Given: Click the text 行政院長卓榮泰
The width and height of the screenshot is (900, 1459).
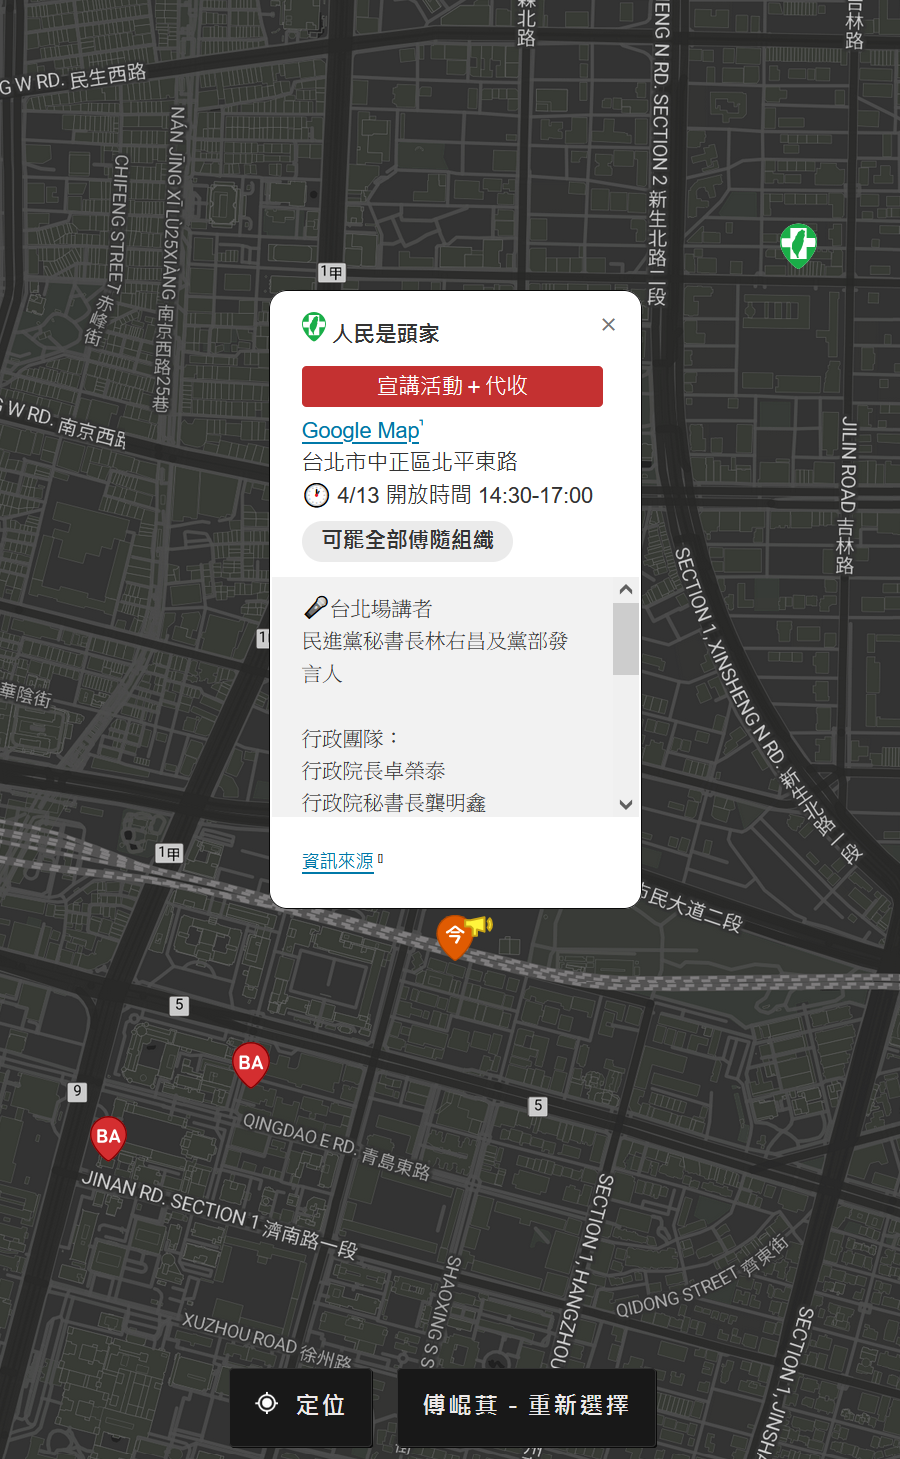Looking at the screenshot, I should pyautogui.click(x=374, y=771).
